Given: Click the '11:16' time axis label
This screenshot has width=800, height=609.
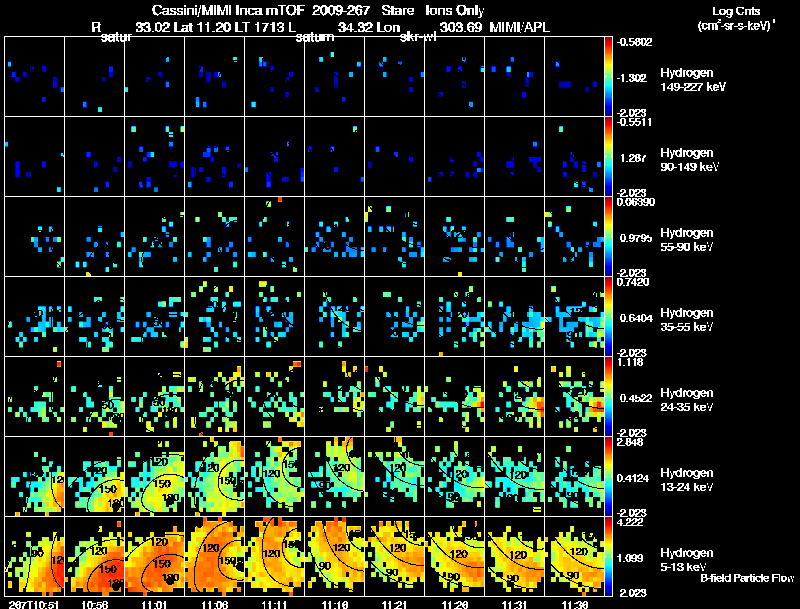Looking at the screenshot, I should pyautogui.click(x=335, y=605).
